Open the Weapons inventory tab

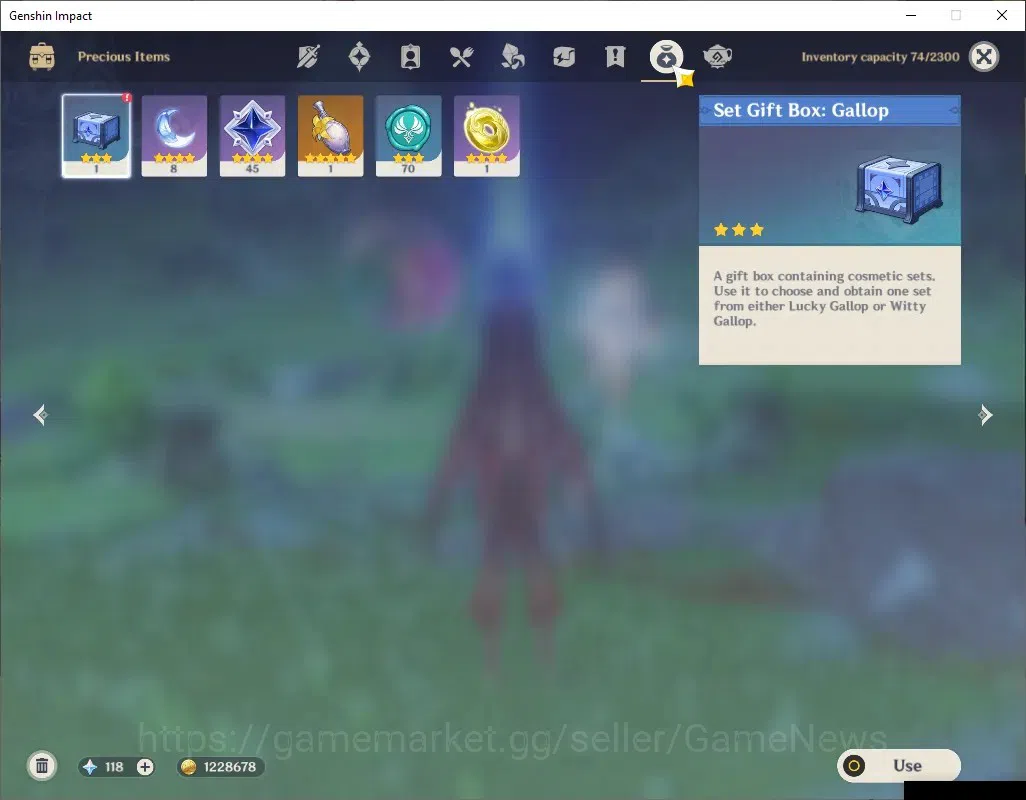point(308,57)
